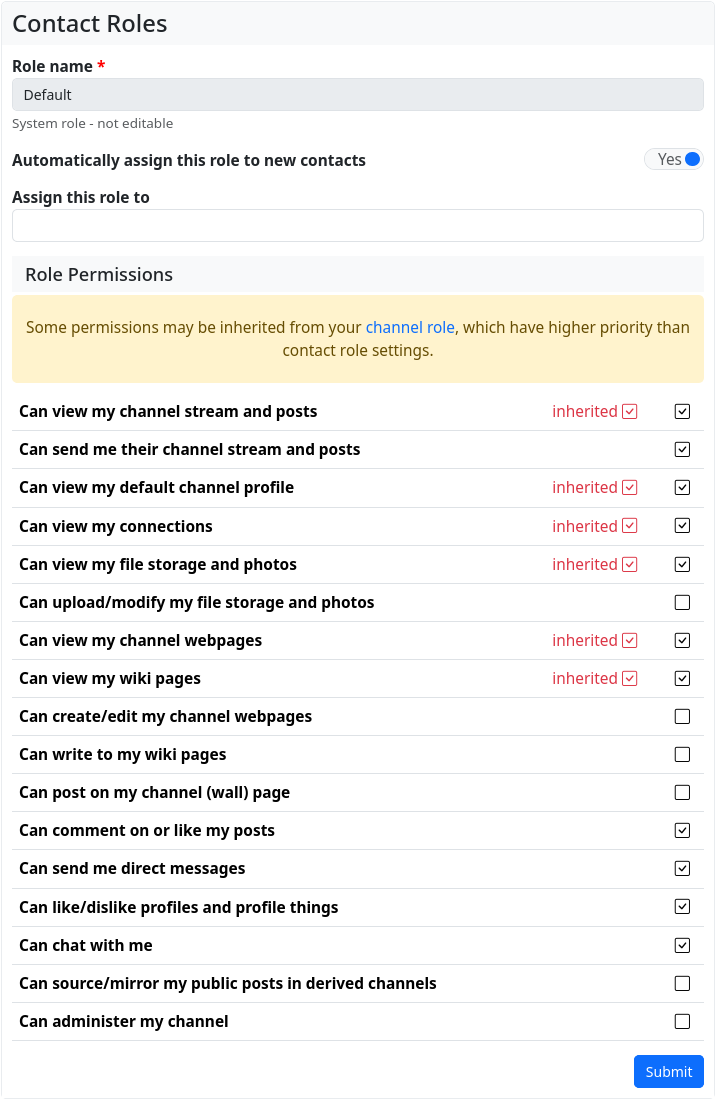Open the channel role link
Screen dimensions: 716x1100
(x=410, y=328)
